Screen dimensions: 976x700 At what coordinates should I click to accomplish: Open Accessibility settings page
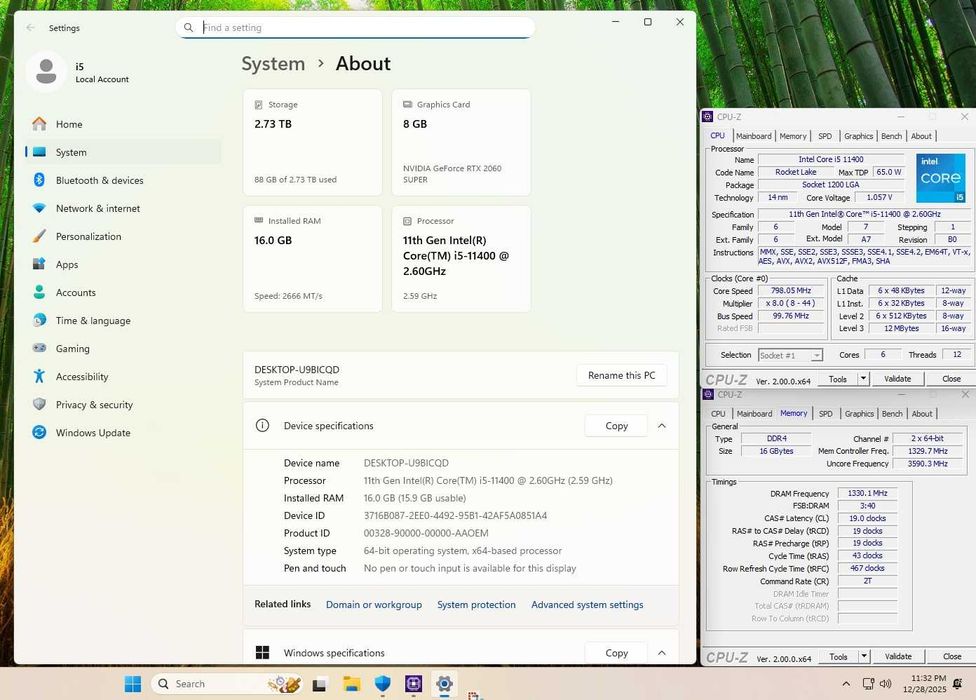pyautogui.click(x=123, y=376)
